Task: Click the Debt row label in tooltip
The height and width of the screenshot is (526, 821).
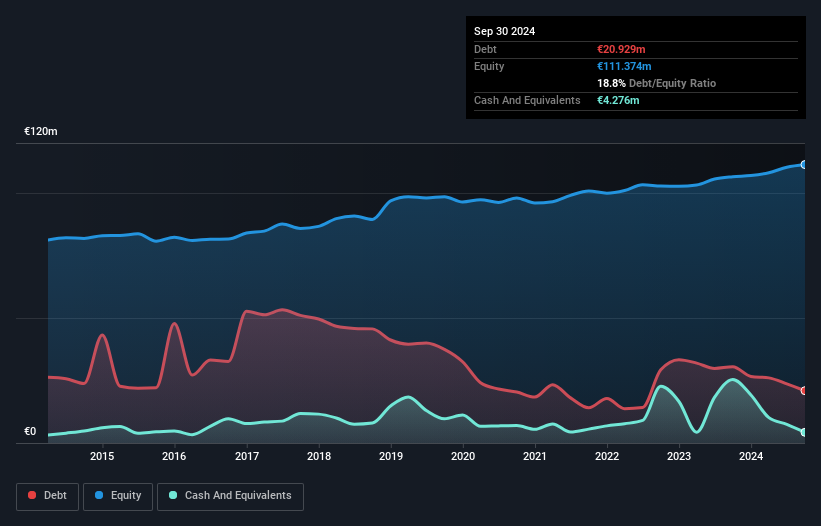Action: (485, 49)
